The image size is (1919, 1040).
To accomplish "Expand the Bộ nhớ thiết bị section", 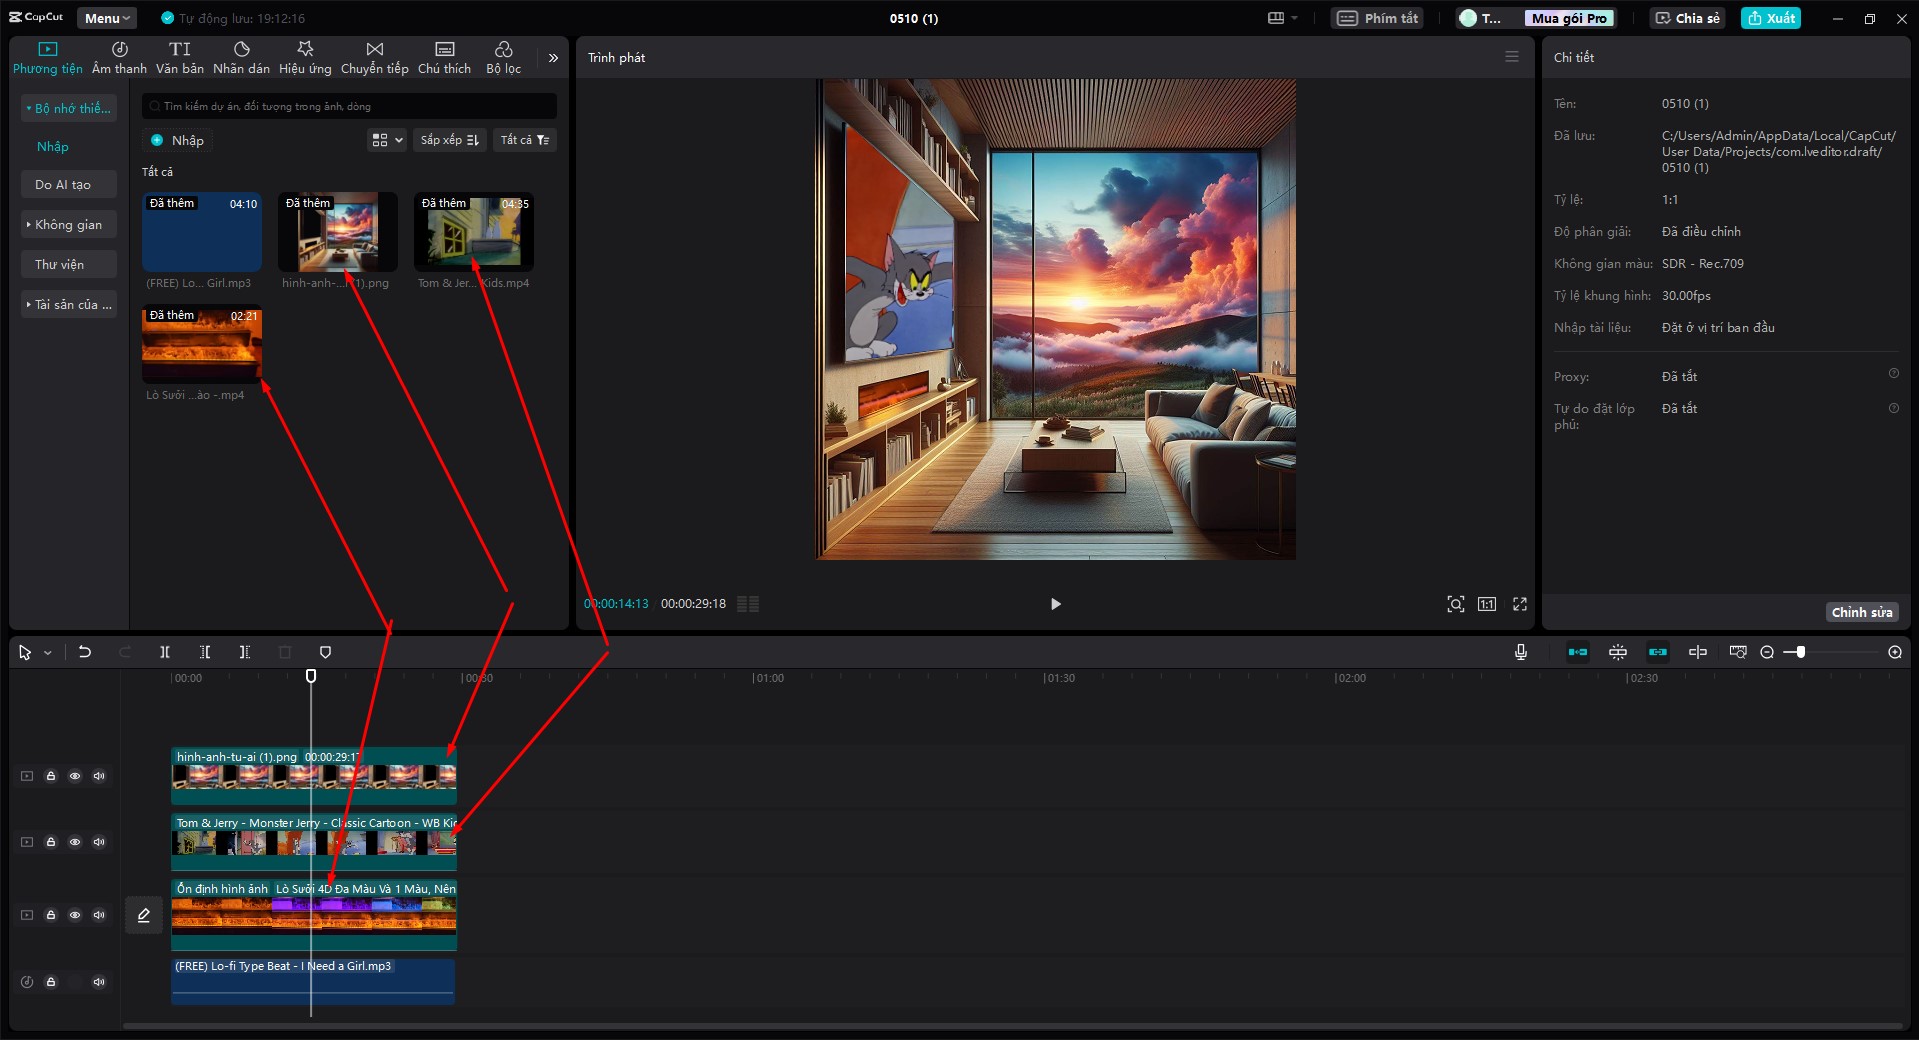I will (69, 108).
